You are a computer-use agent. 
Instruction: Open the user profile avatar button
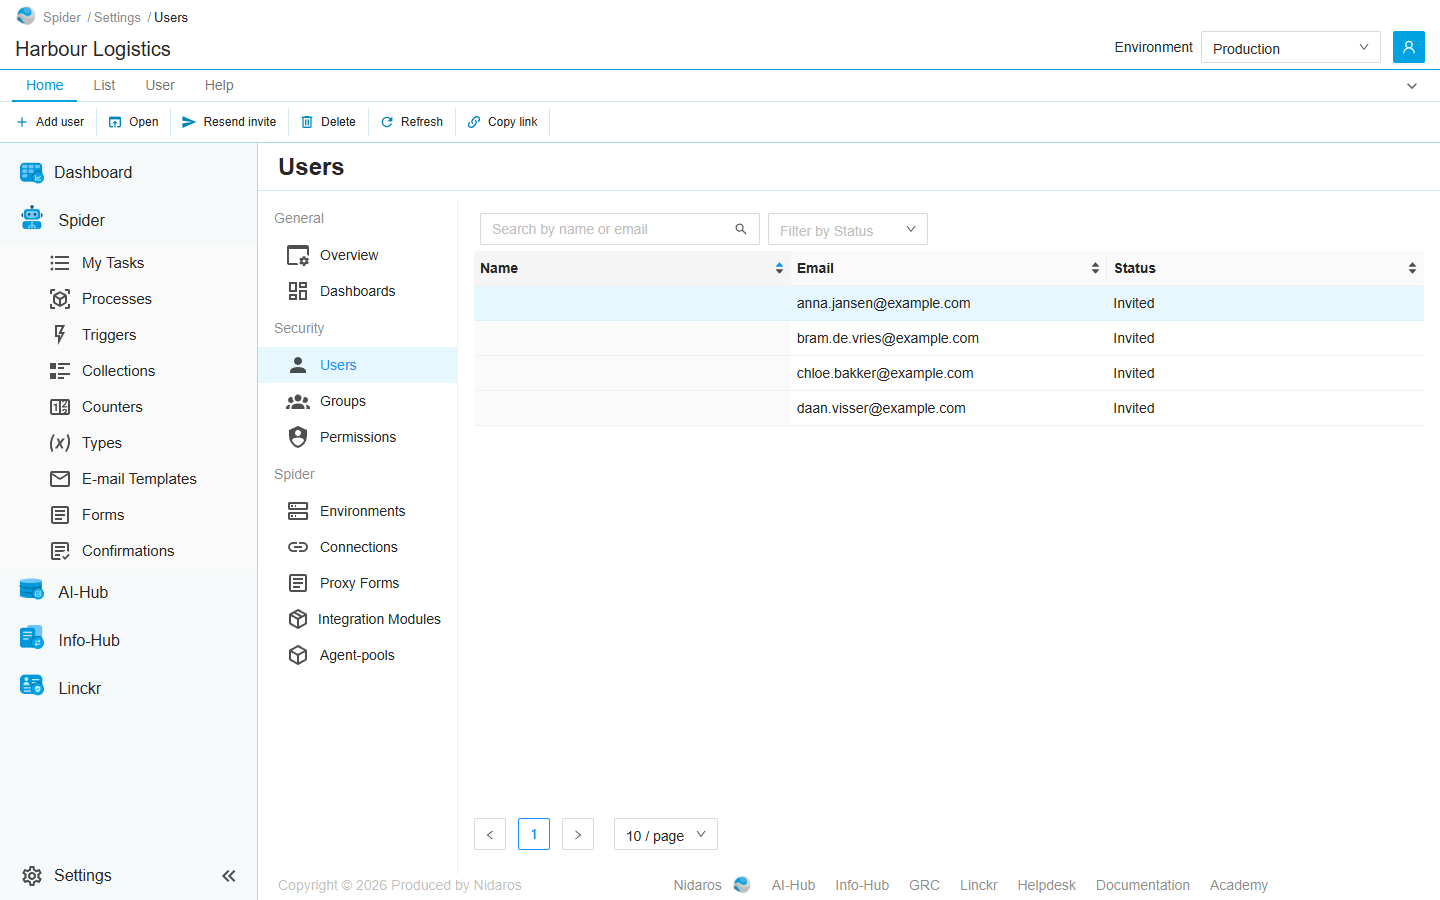(x=1408, y=47)
